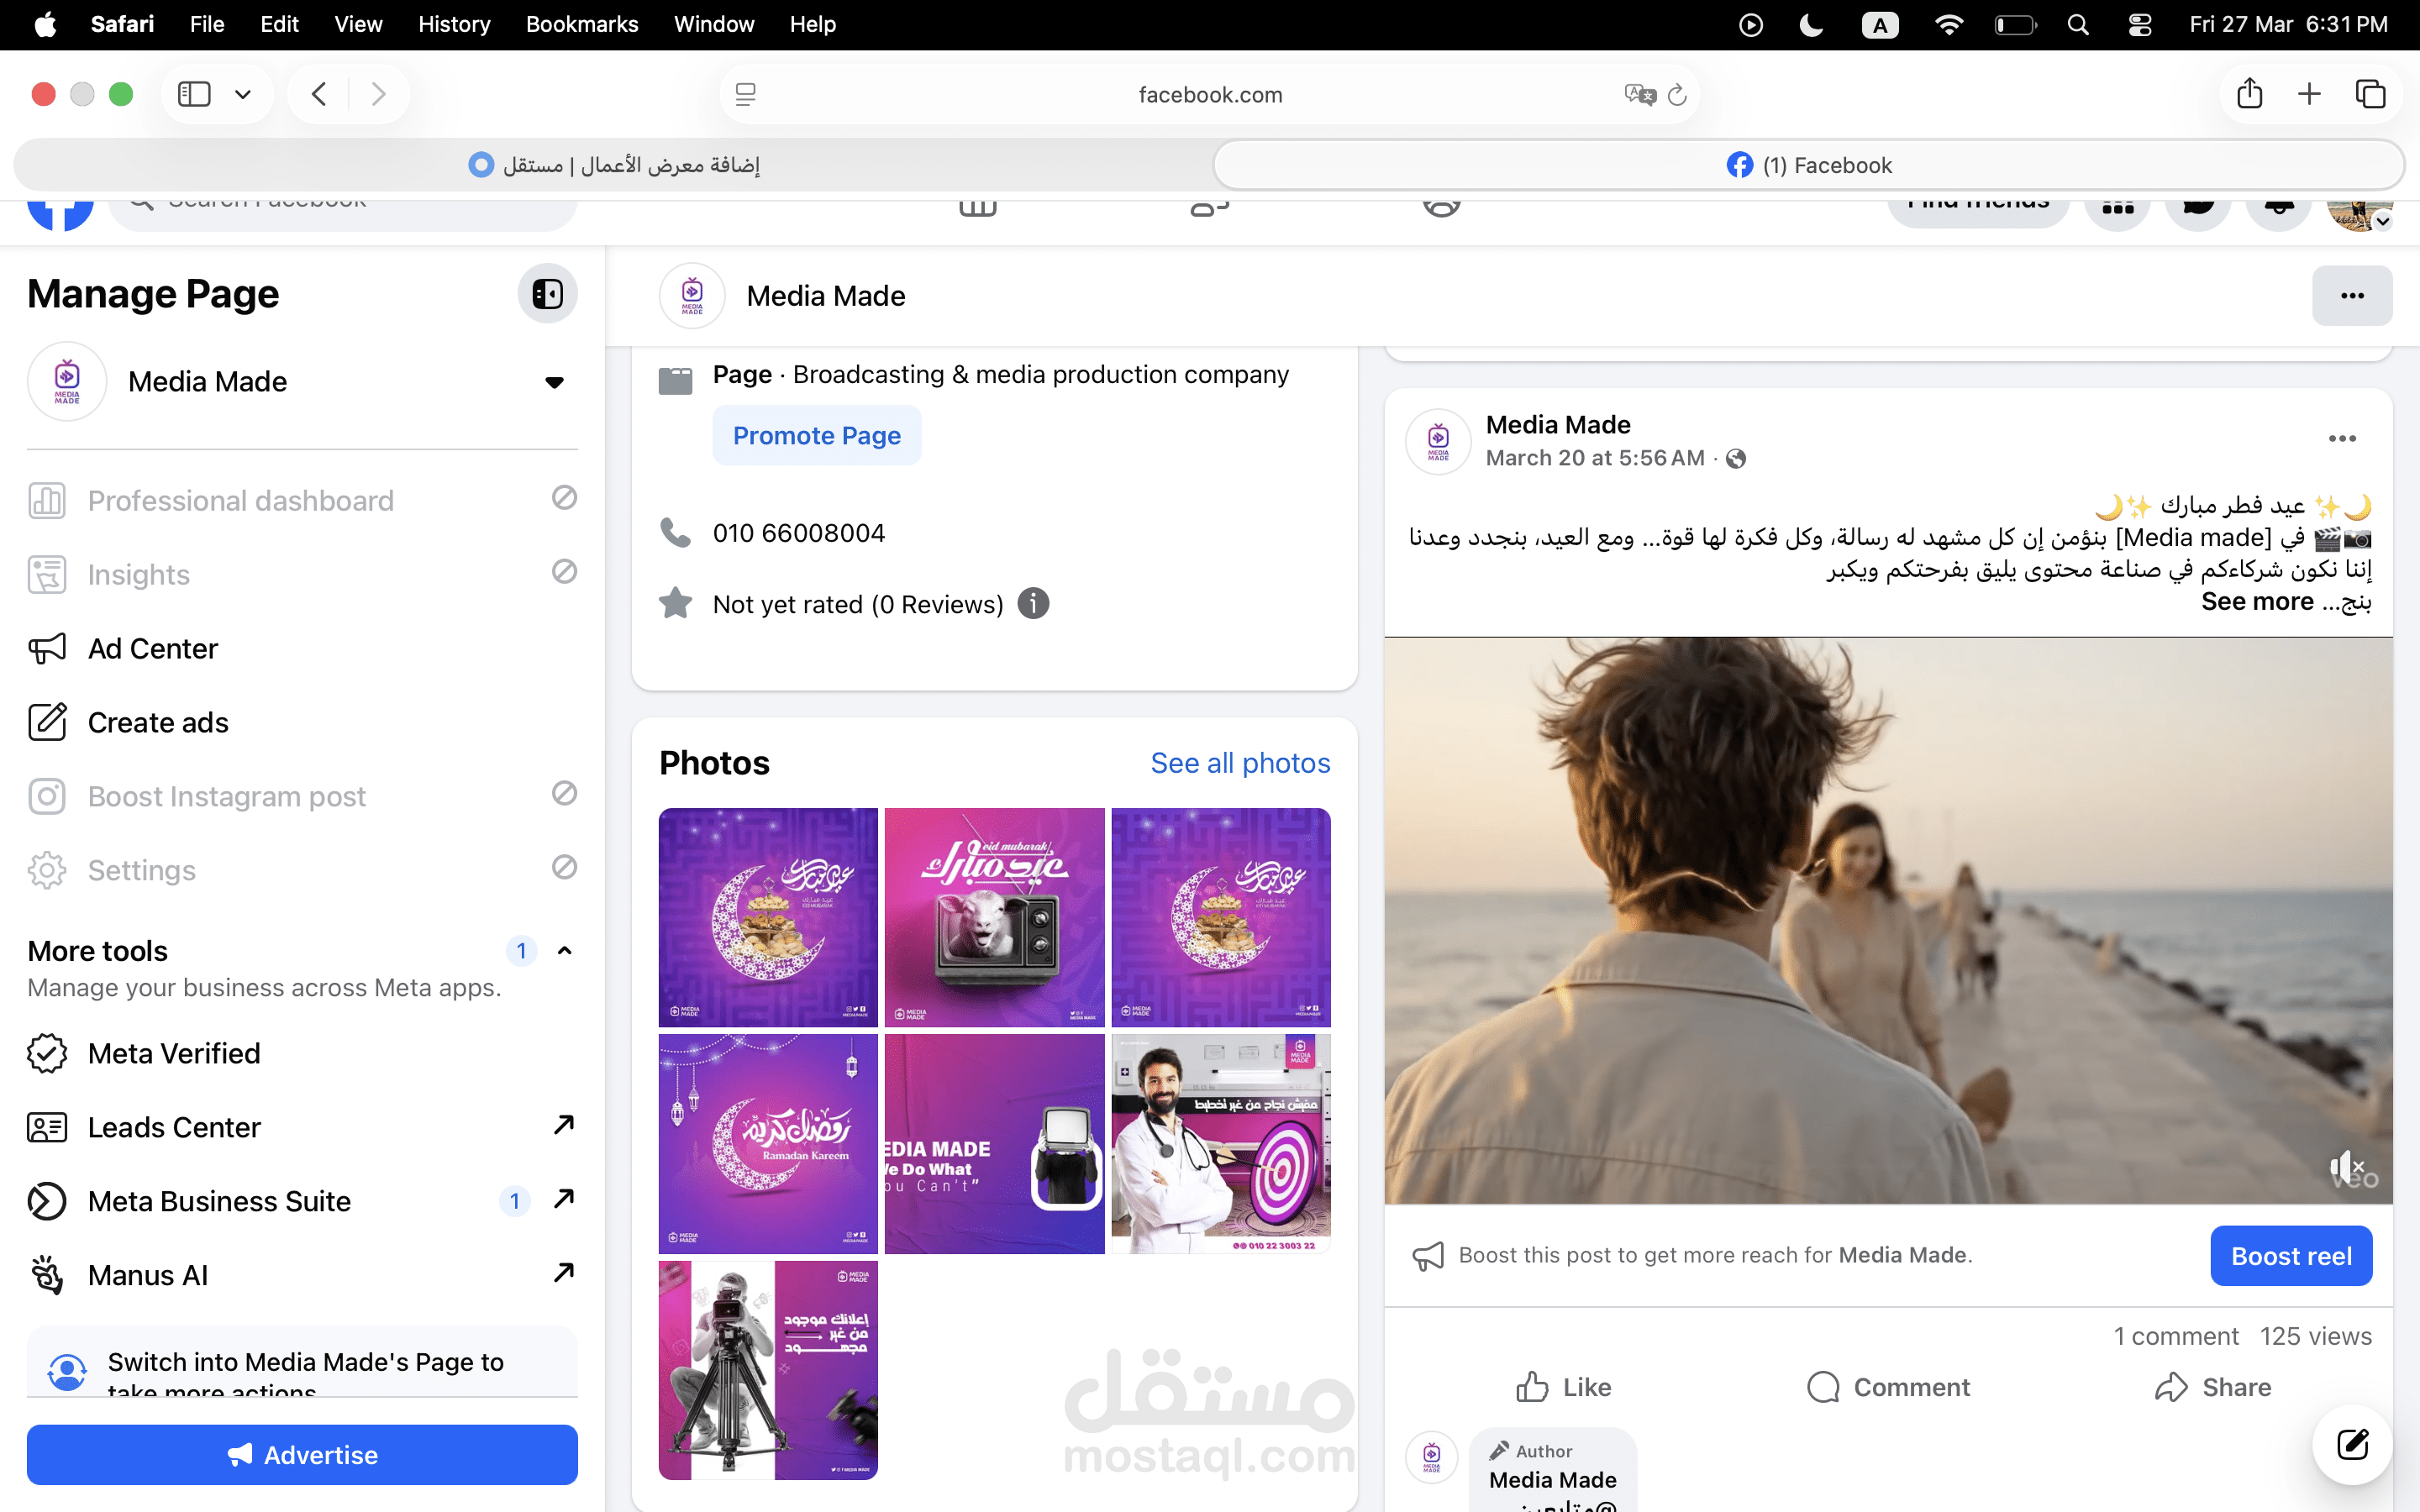Collapse the Manage Page sidebar icon

tap(547, 294)
